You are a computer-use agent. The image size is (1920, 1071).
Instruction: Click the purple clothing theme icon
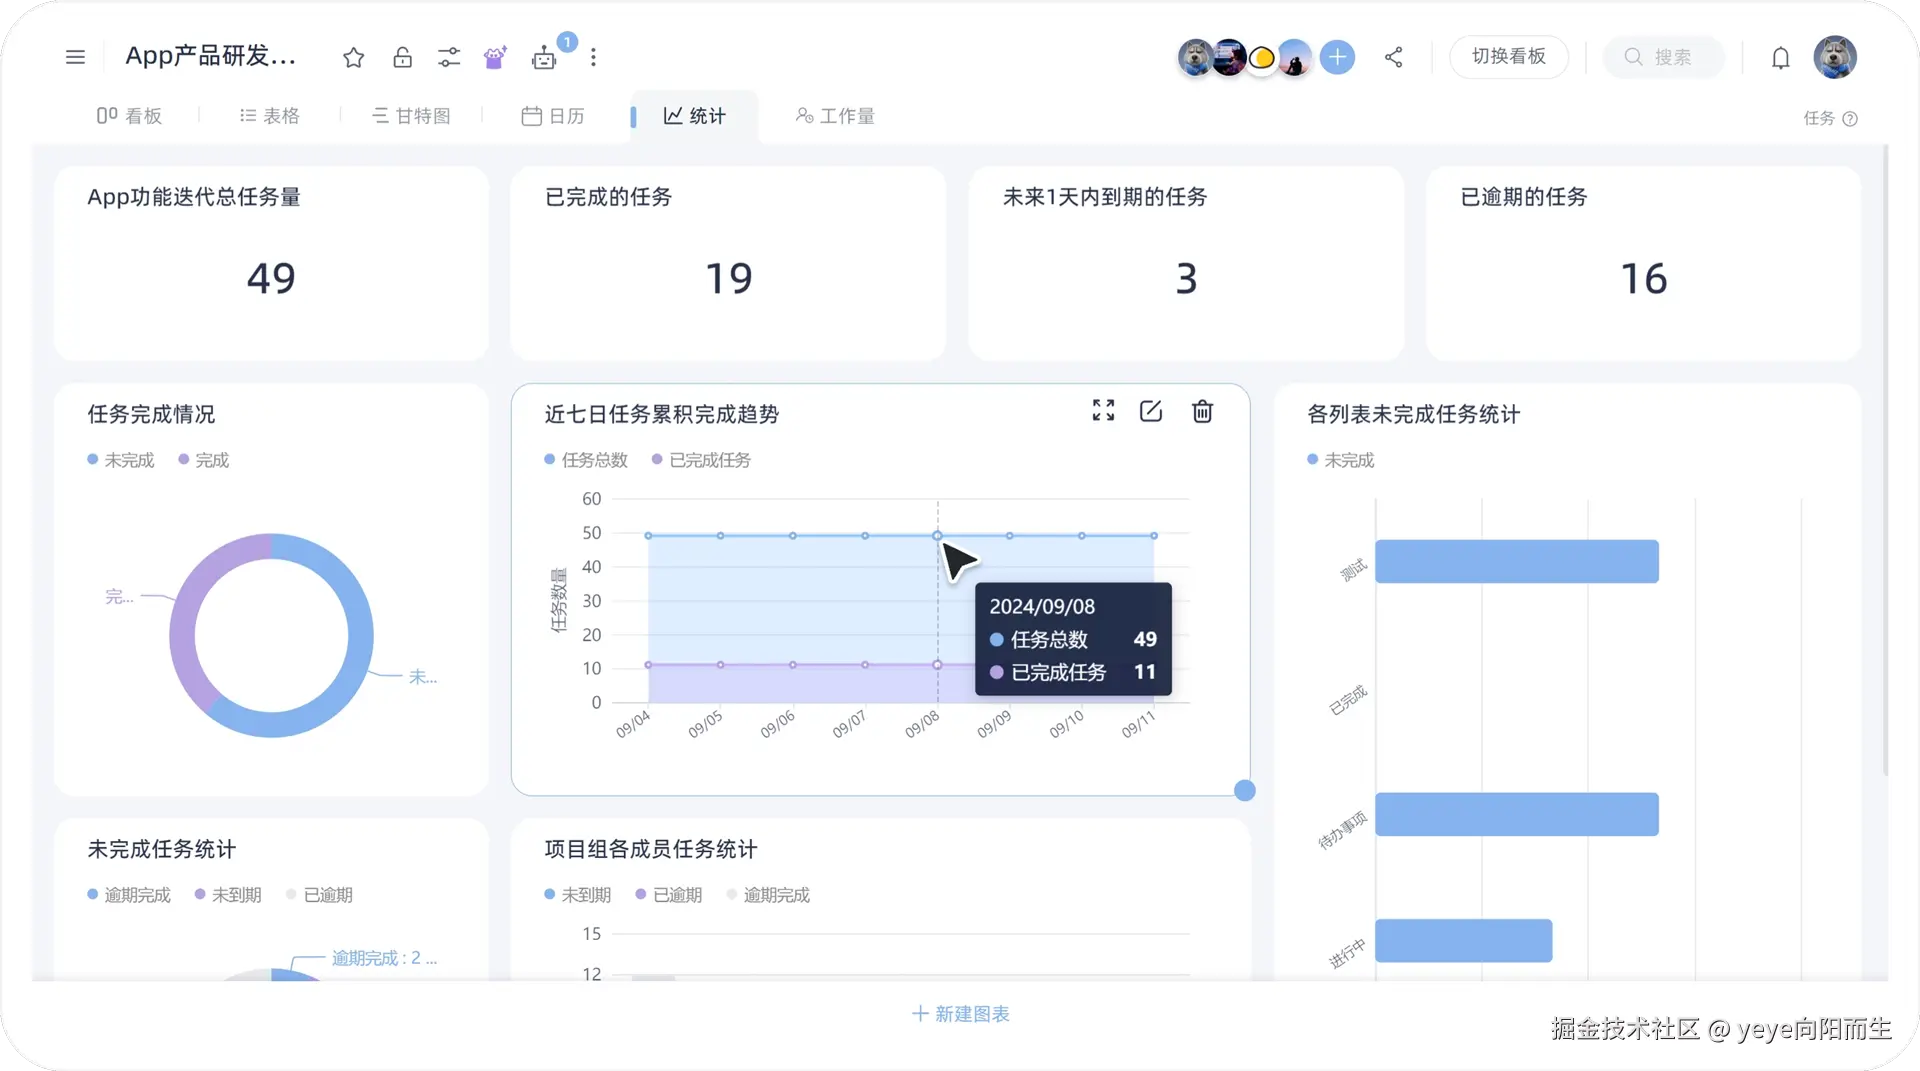[x=495, y=57]
